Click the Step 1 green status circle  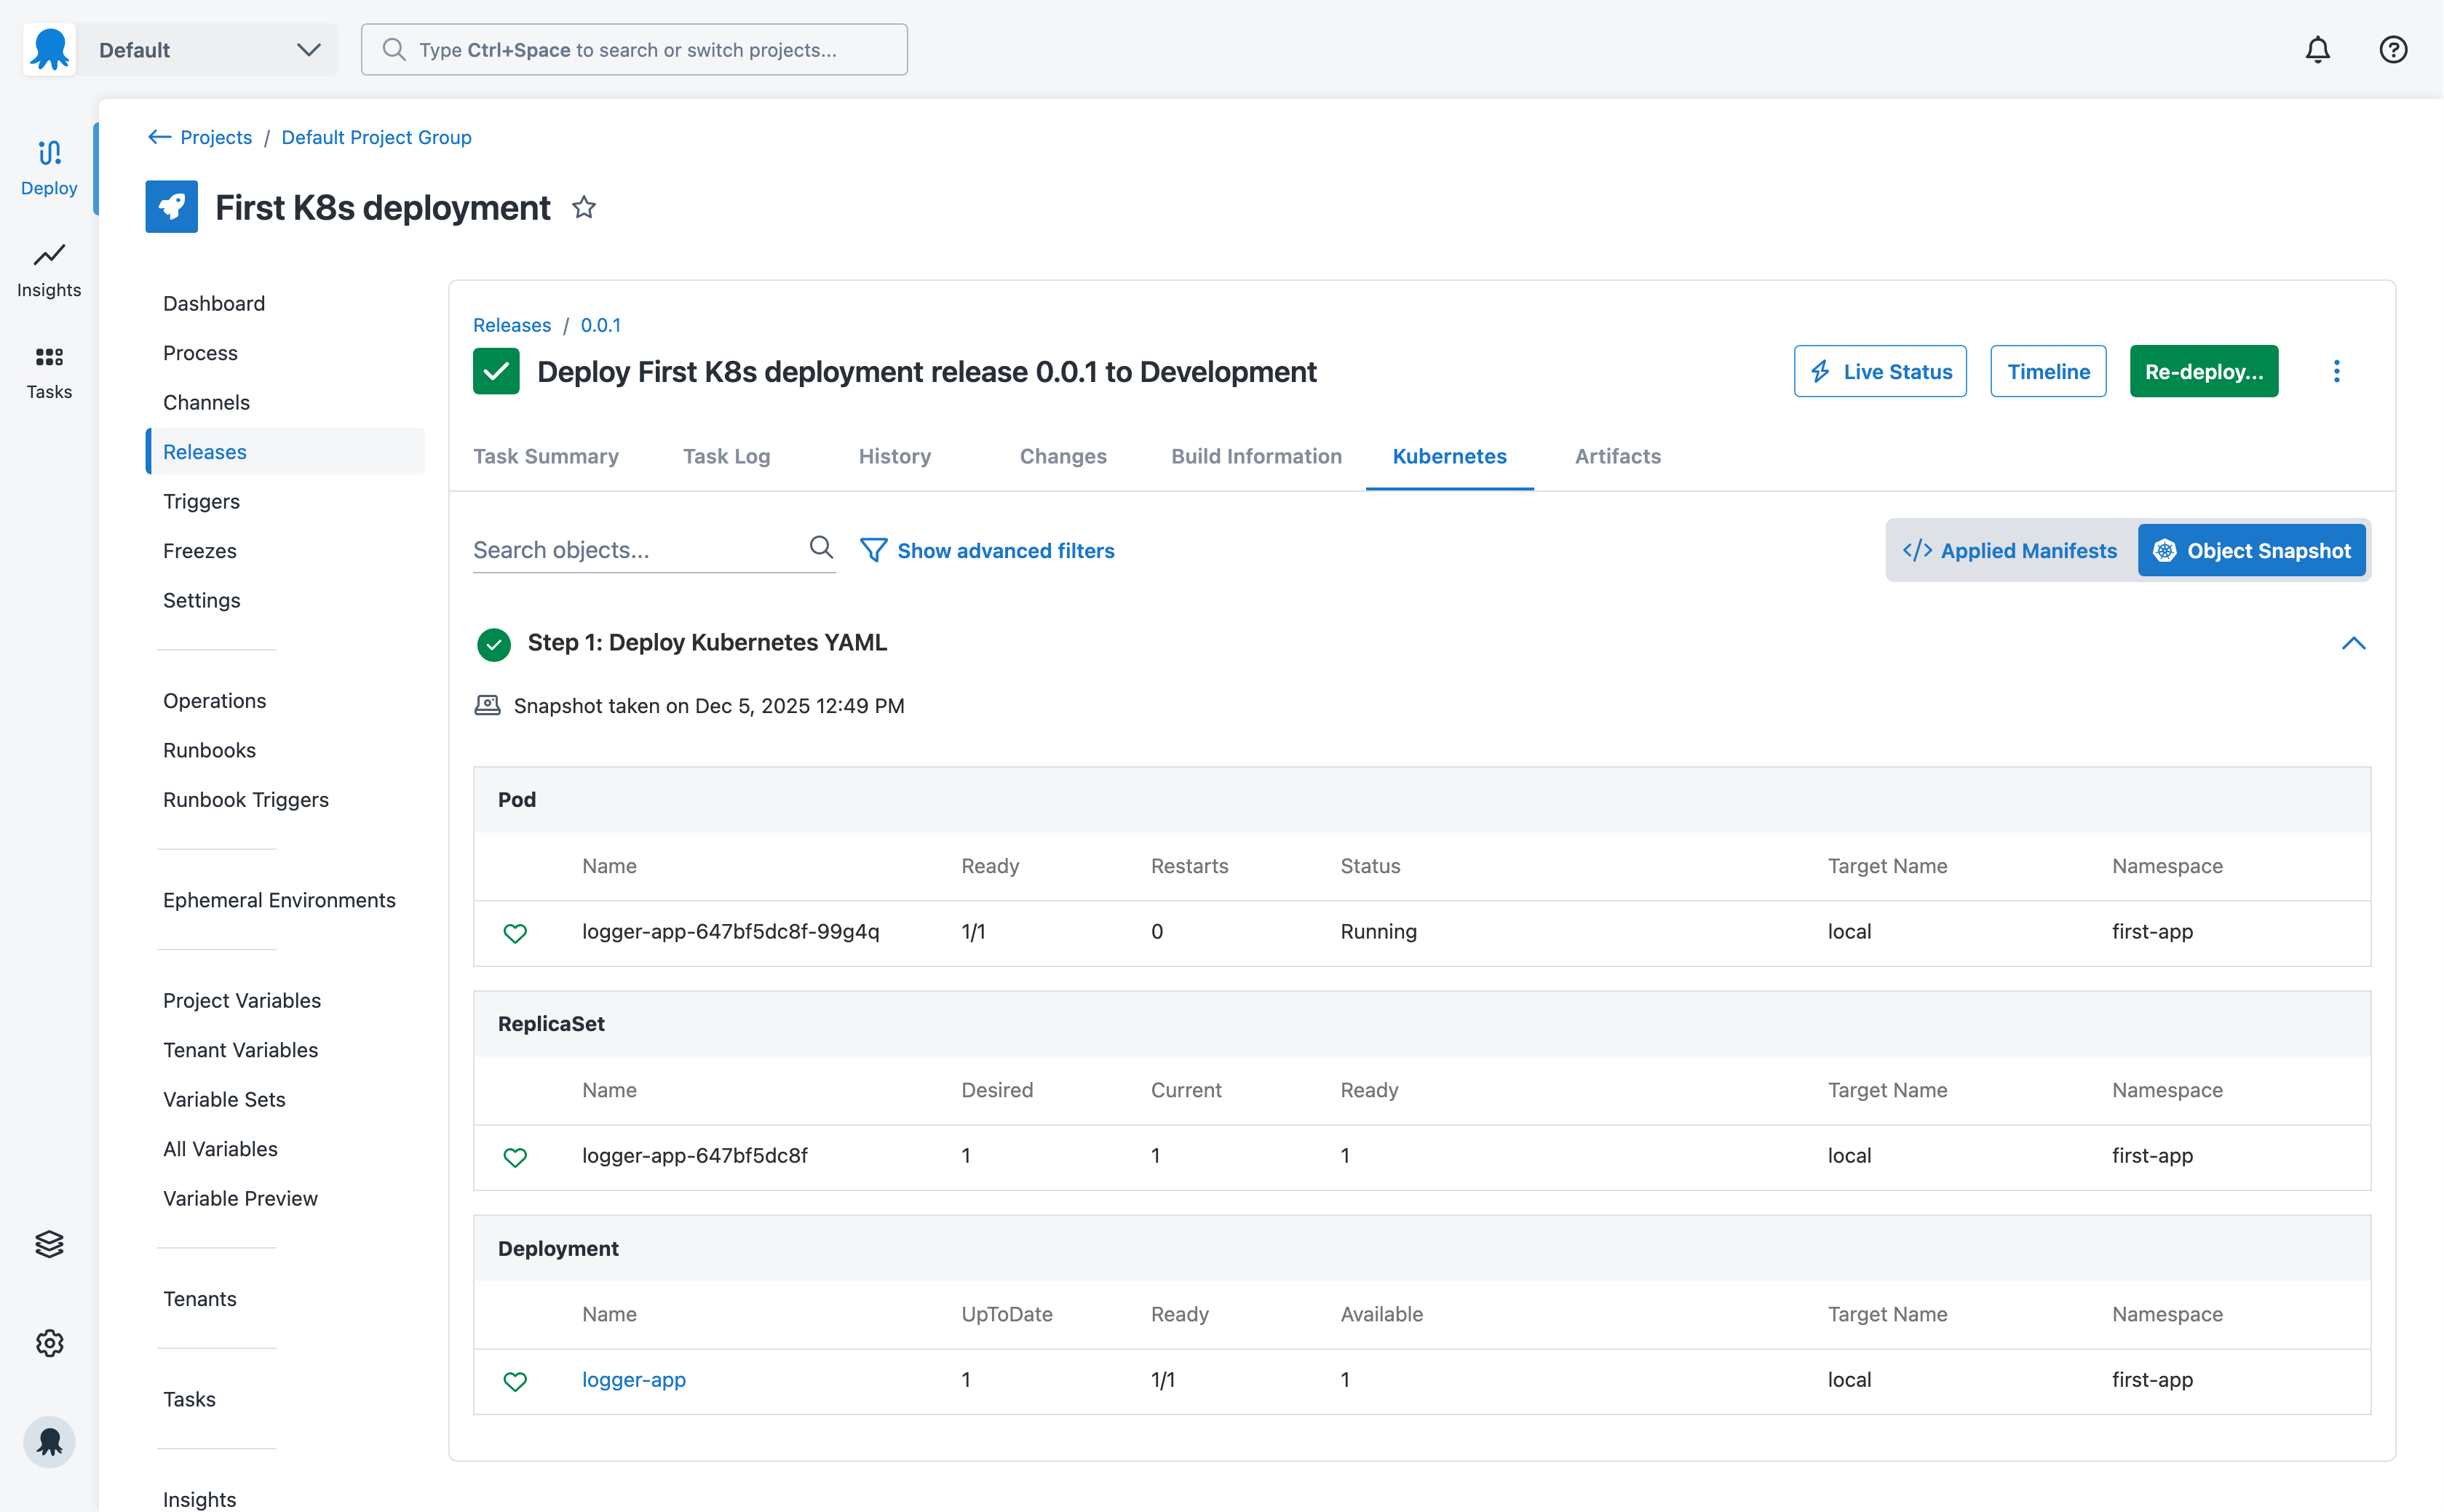(x=494, y=644)
